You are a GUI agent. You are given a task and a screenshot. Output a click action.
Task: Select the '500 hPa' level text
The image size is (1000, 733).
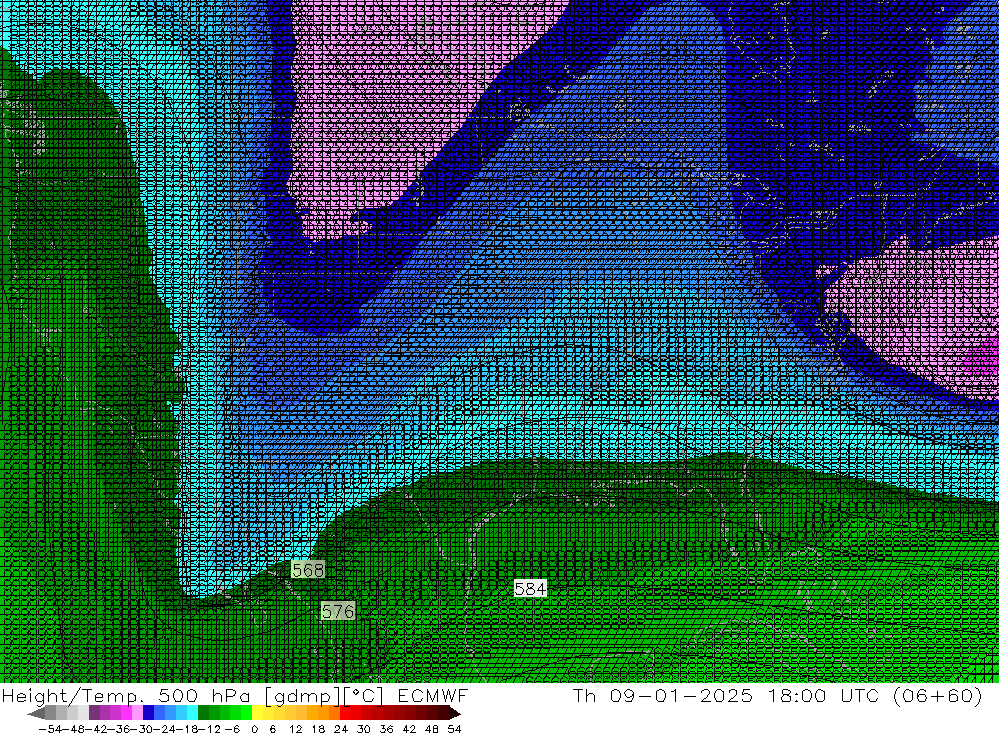click(x=203, y=696)
